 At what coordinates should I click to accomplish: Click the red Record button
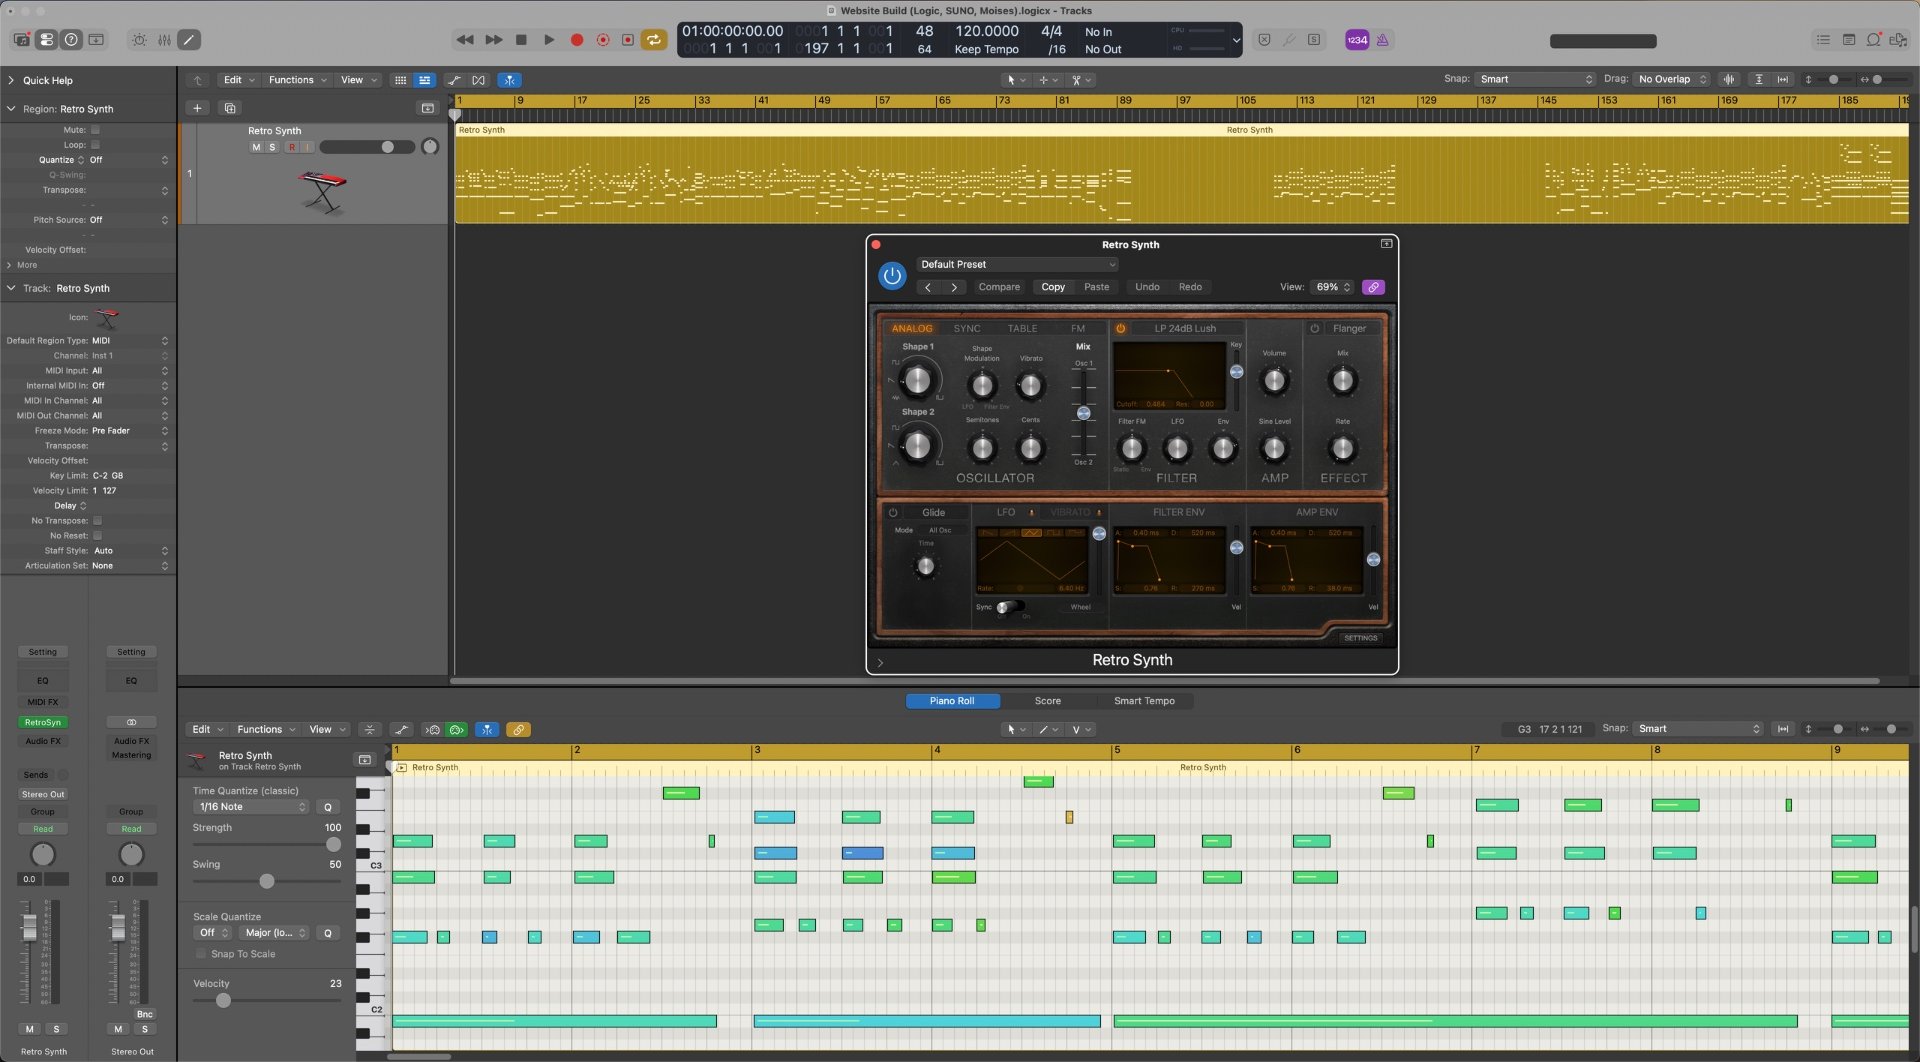(577, 40)
